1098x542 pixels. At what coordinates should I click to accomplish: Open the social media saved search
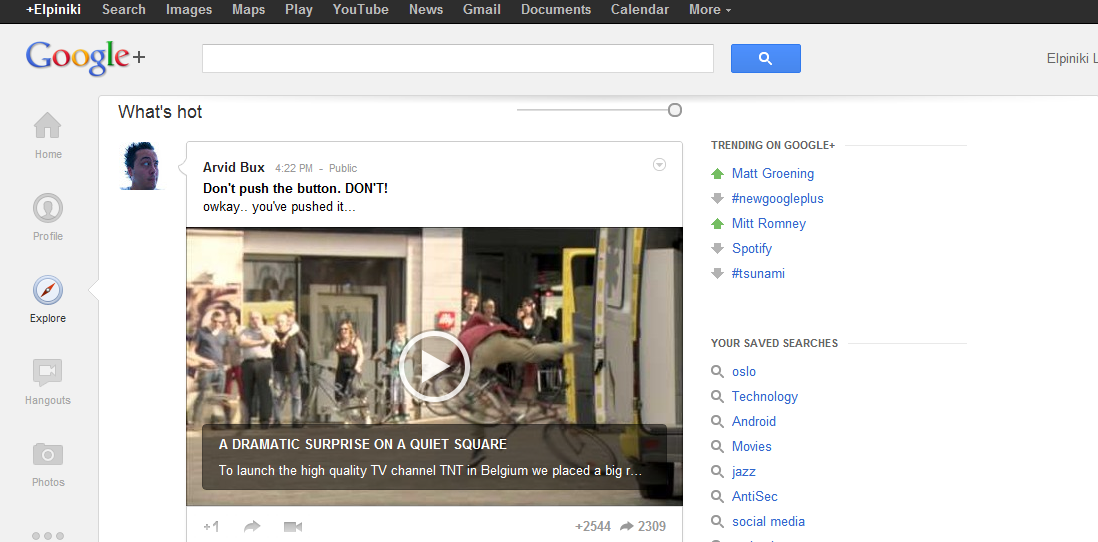click(x=768, y=522)
